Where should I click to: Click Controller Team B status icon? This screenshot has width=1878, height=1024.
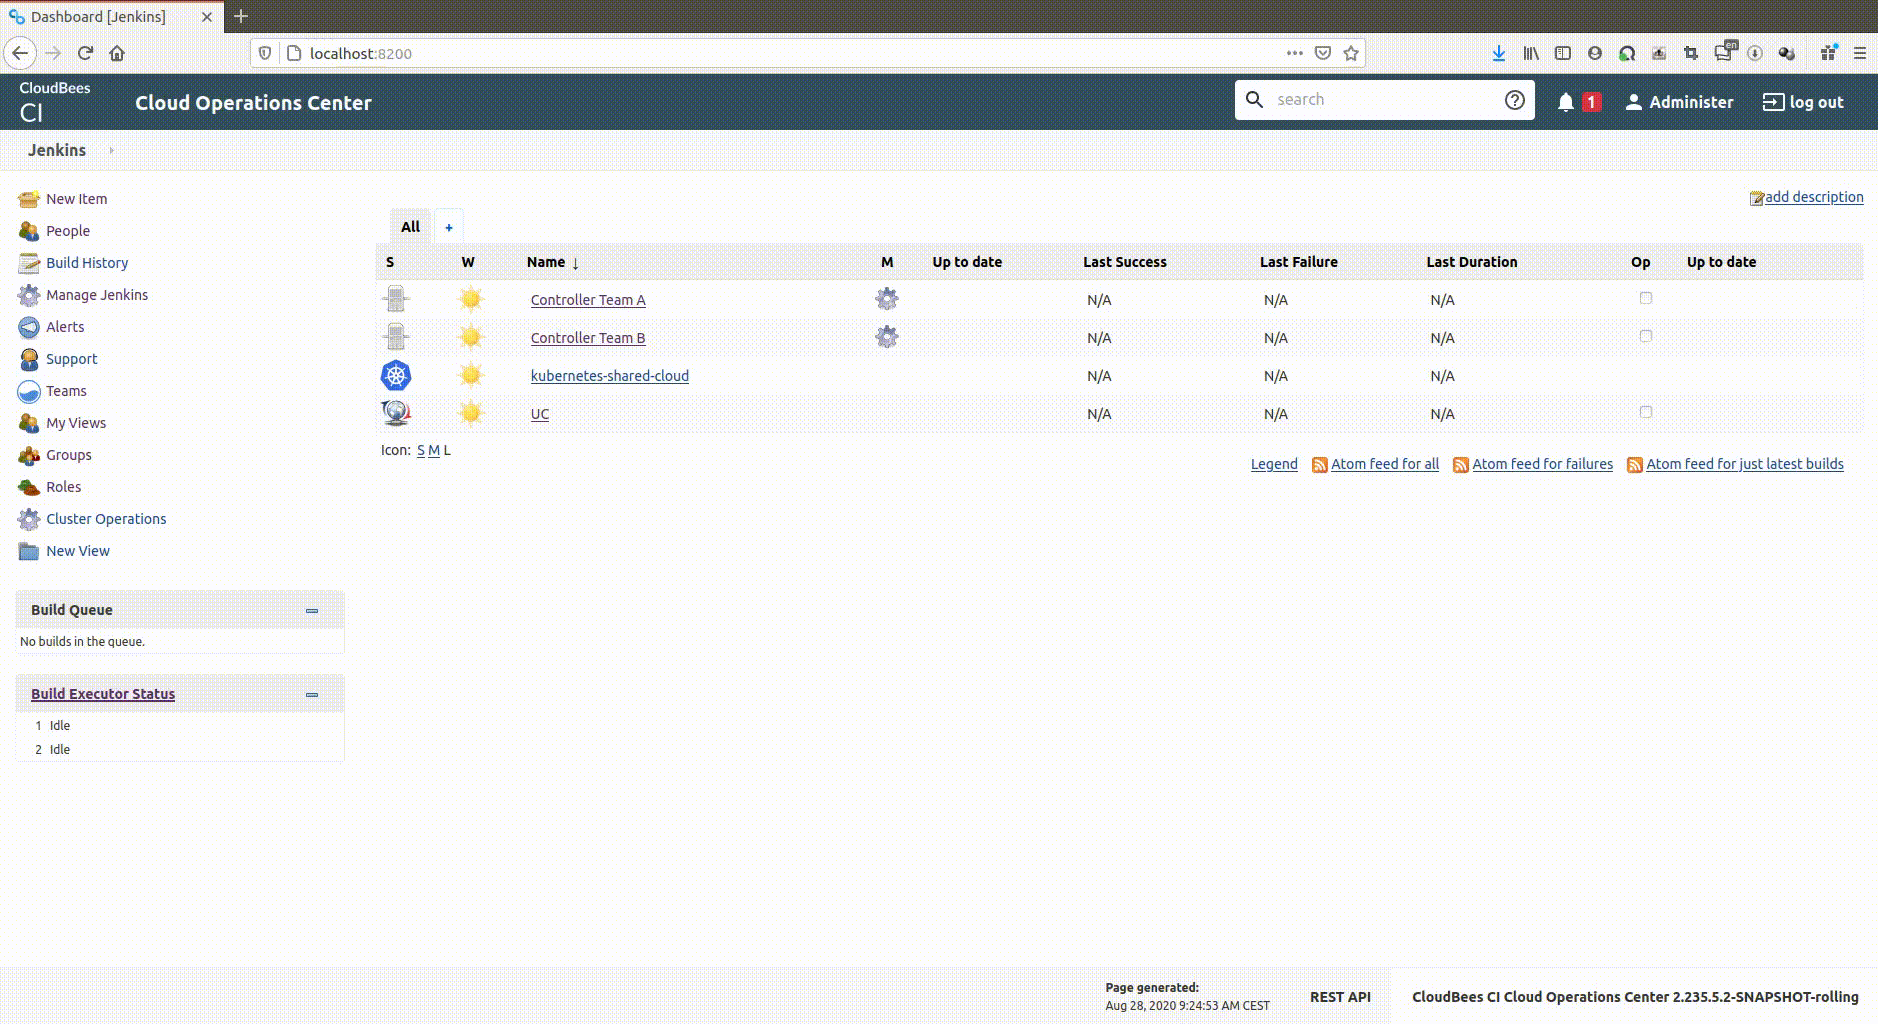(396, 337)
